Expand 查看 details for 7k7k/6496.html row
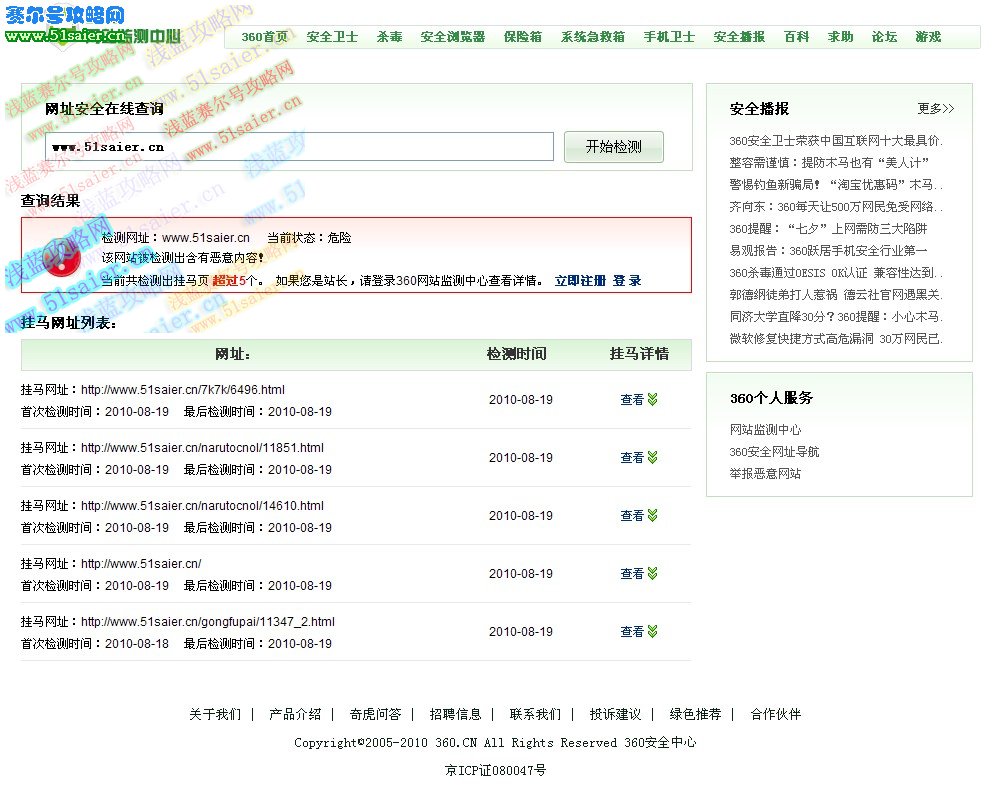Viewport: 1001px width, 797px height. point(639,400)
